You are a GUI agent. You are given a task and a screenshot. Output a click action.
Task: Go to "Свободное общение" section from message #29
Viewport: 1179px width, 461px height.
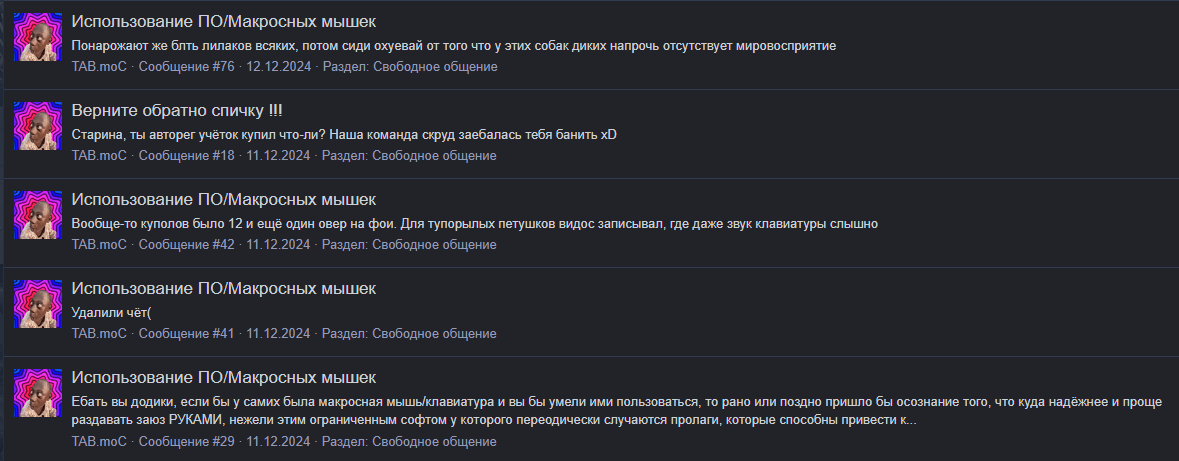(435, 441)
